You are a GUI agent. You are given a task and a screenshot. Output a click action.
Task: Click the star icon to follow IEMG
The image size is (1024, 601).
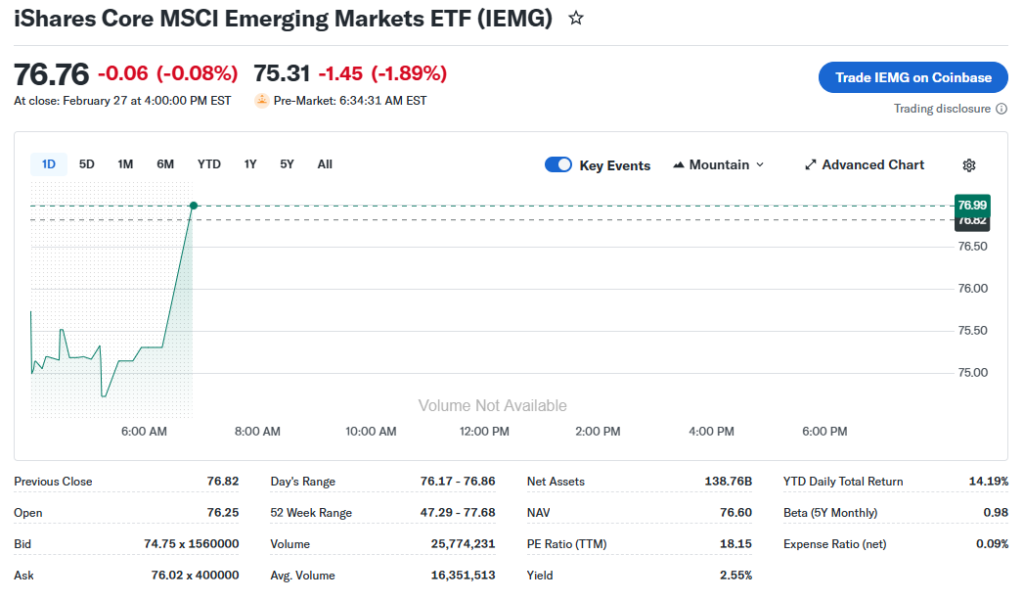coord(576,18)
